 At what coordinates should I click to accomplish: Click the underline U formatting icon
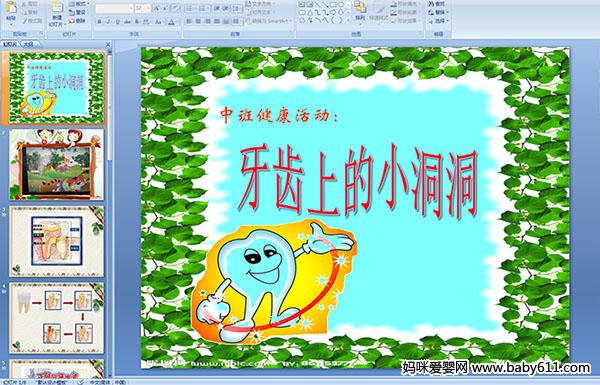(x=118, y=22)
